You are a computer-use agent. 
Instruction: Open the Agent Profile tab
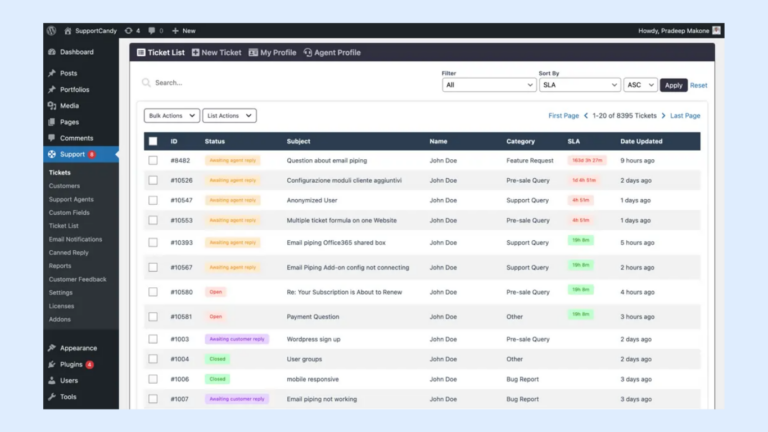coord(332,53)
